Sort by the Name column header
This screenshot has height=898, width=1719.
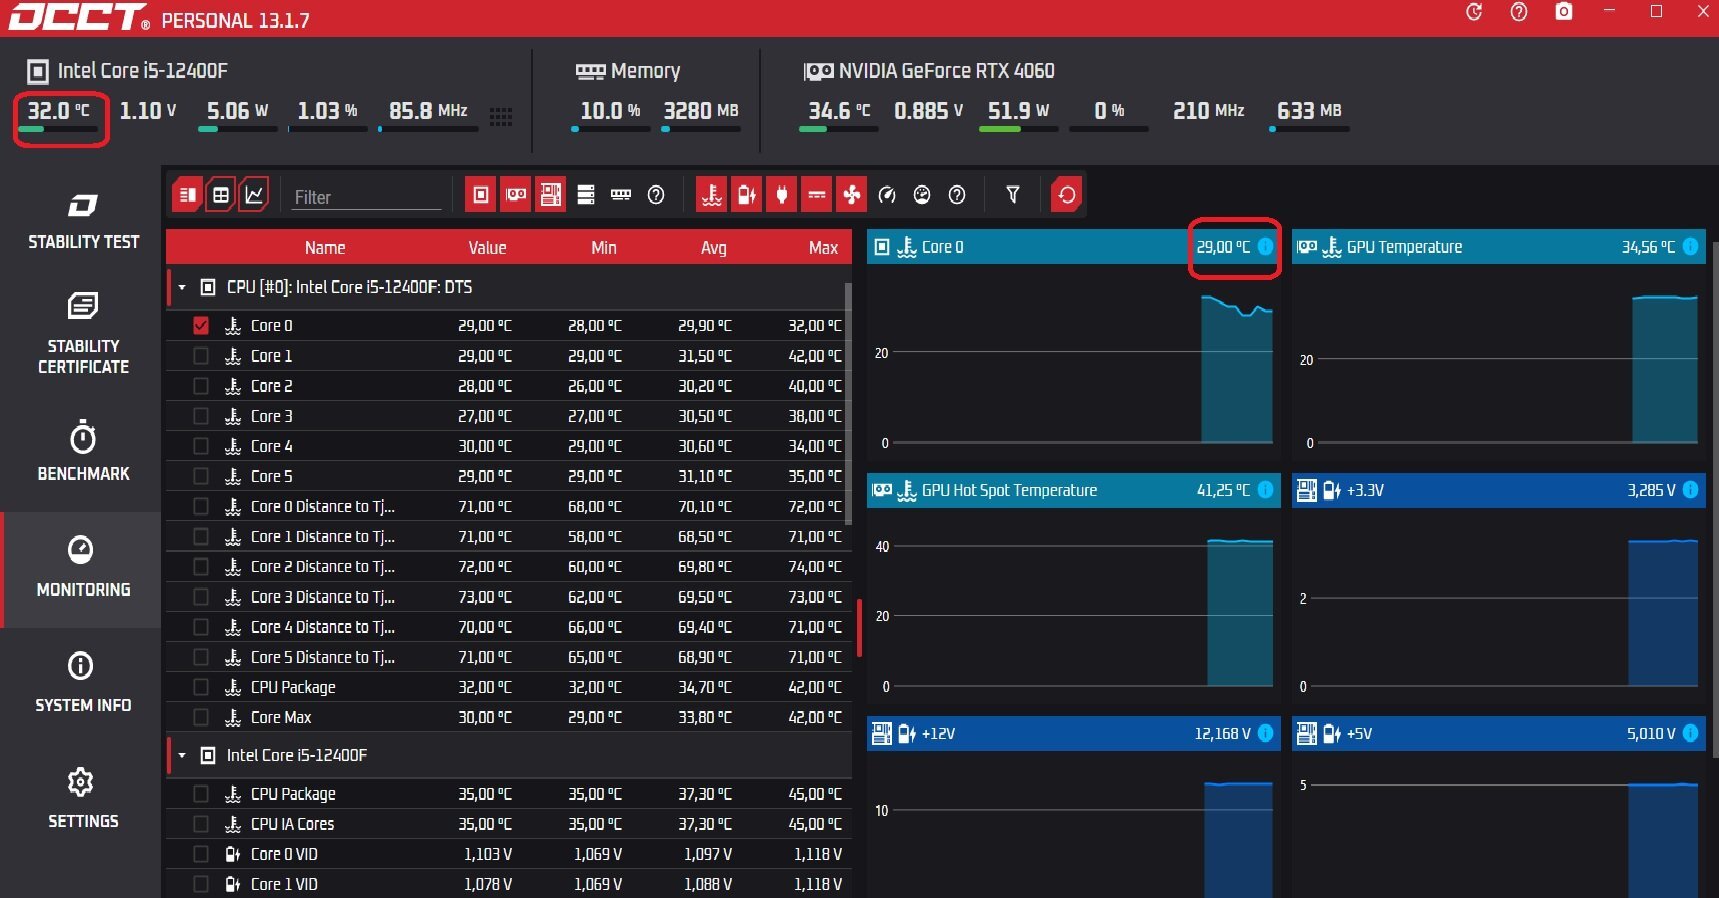pyautogui.click(x=325, y=247)
